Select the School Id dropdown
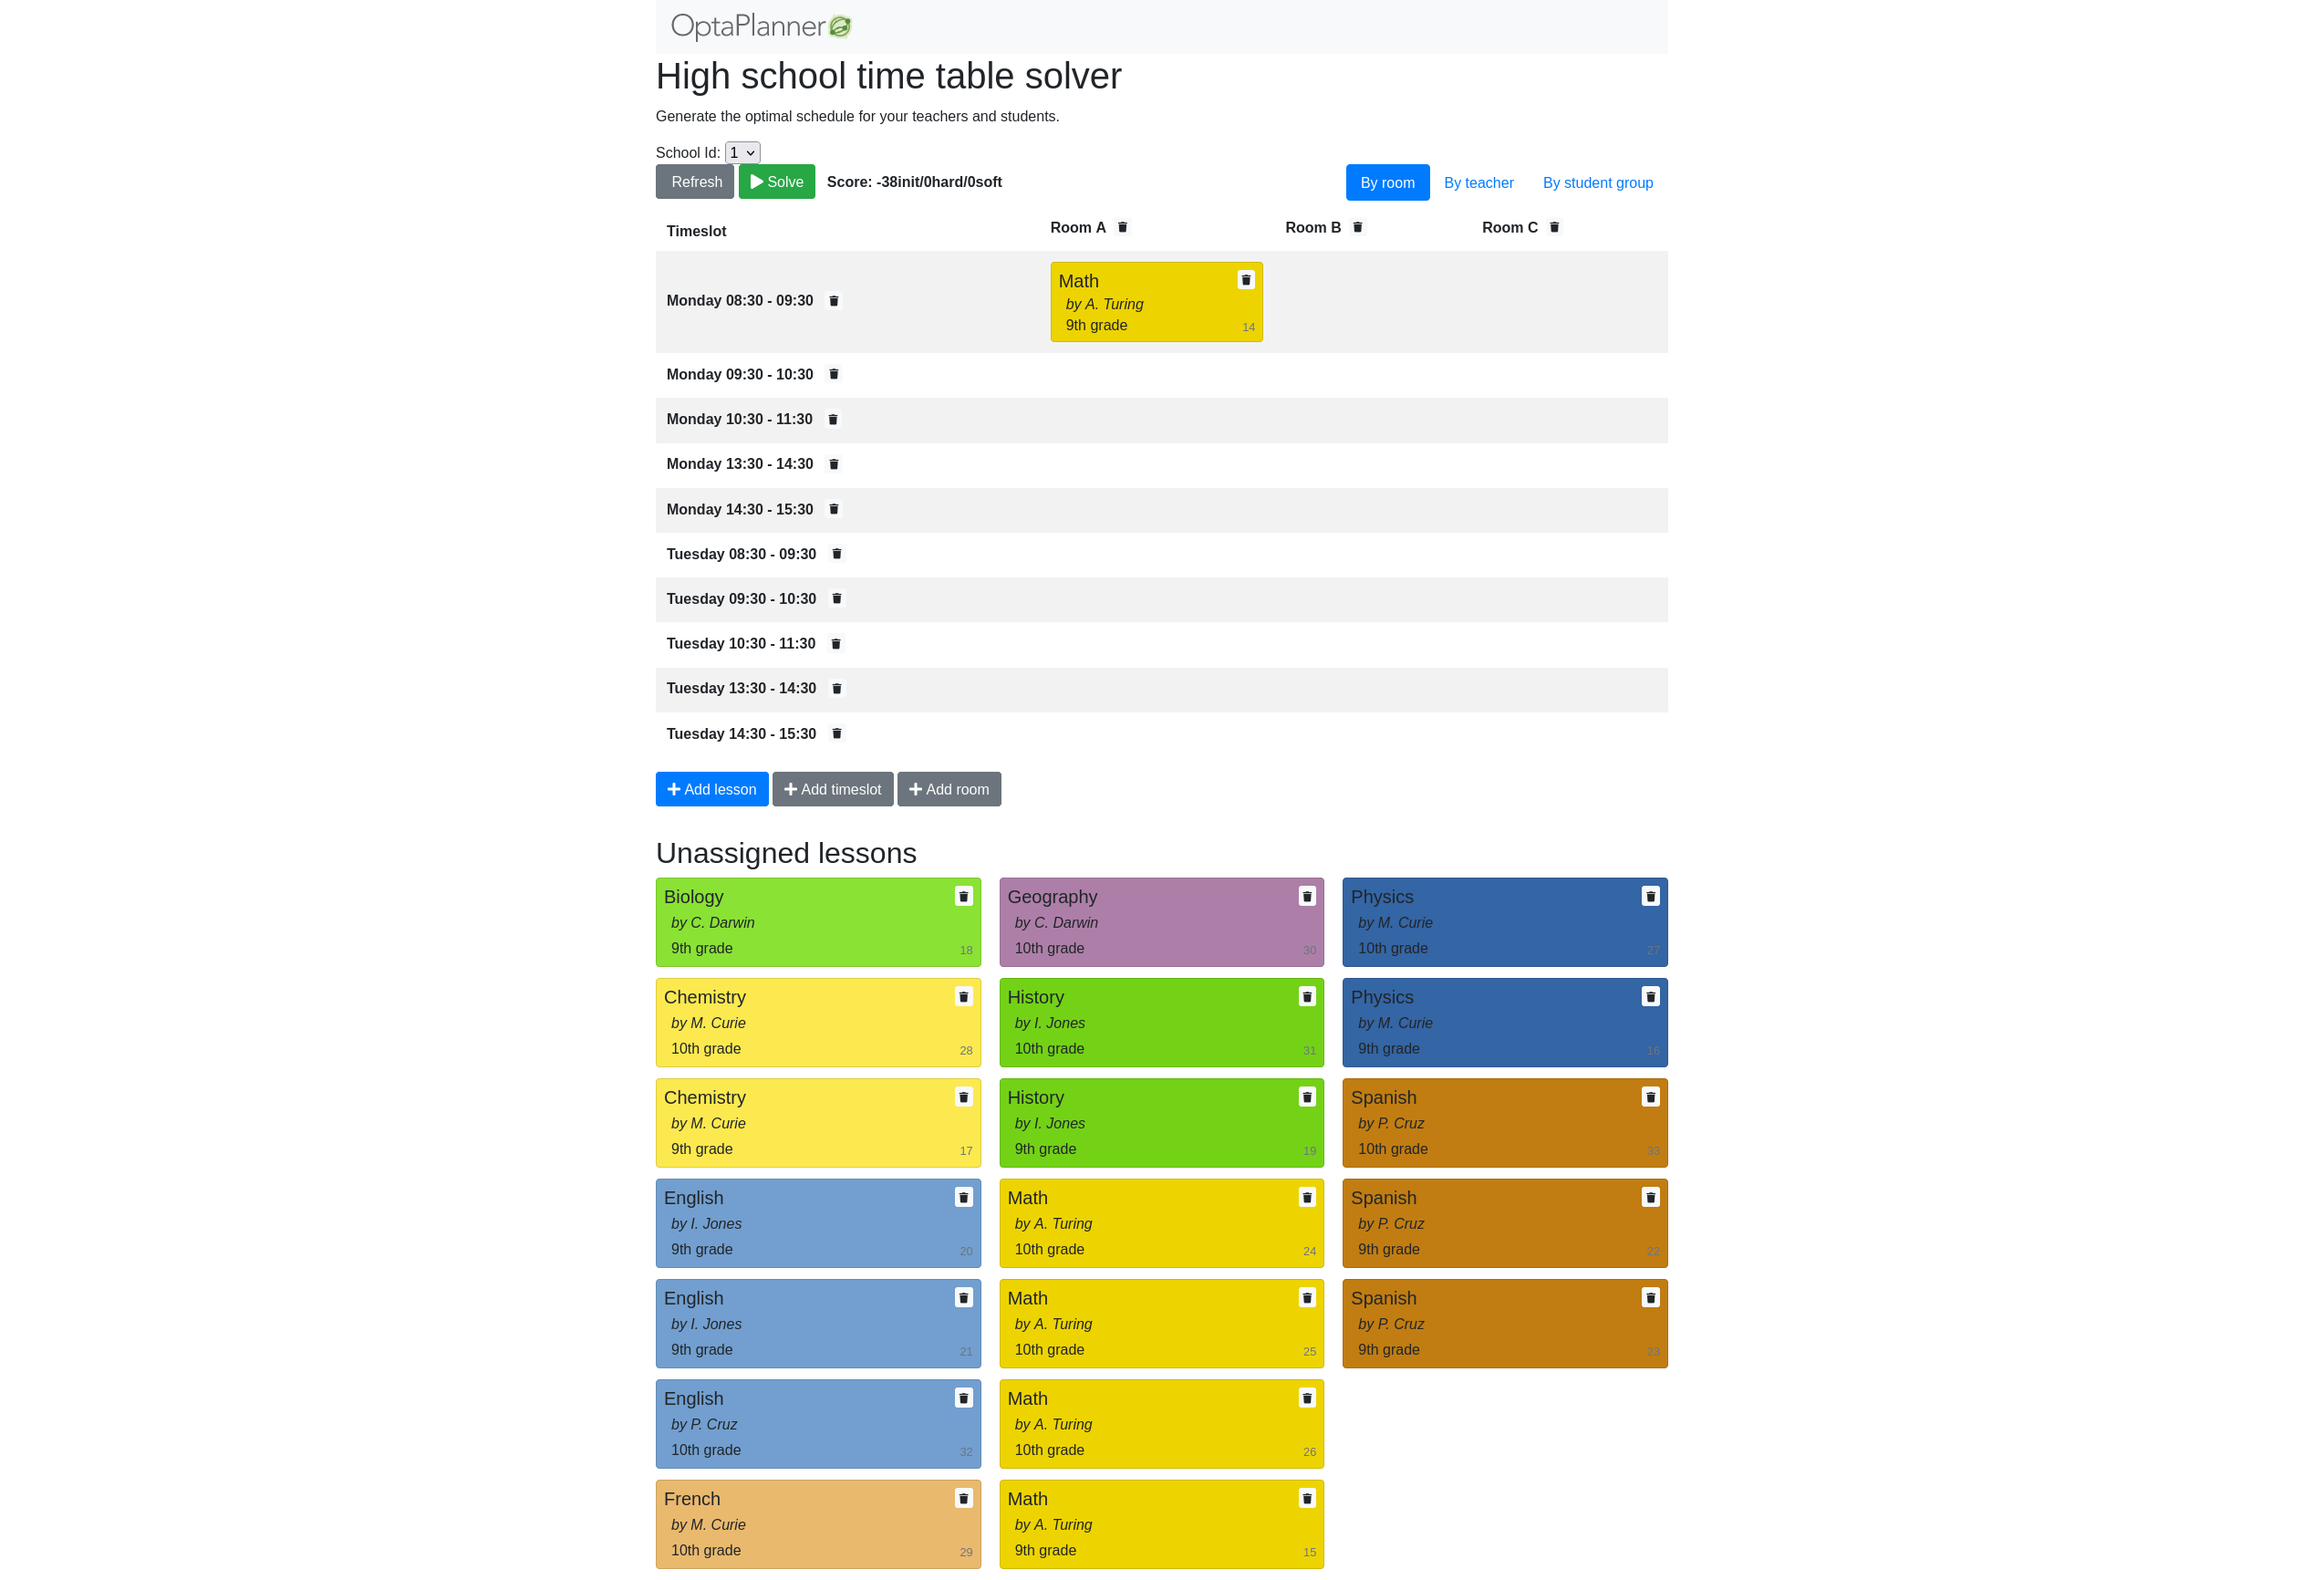This screenshot has width=2324, height=1580. (x=742, y=151)
